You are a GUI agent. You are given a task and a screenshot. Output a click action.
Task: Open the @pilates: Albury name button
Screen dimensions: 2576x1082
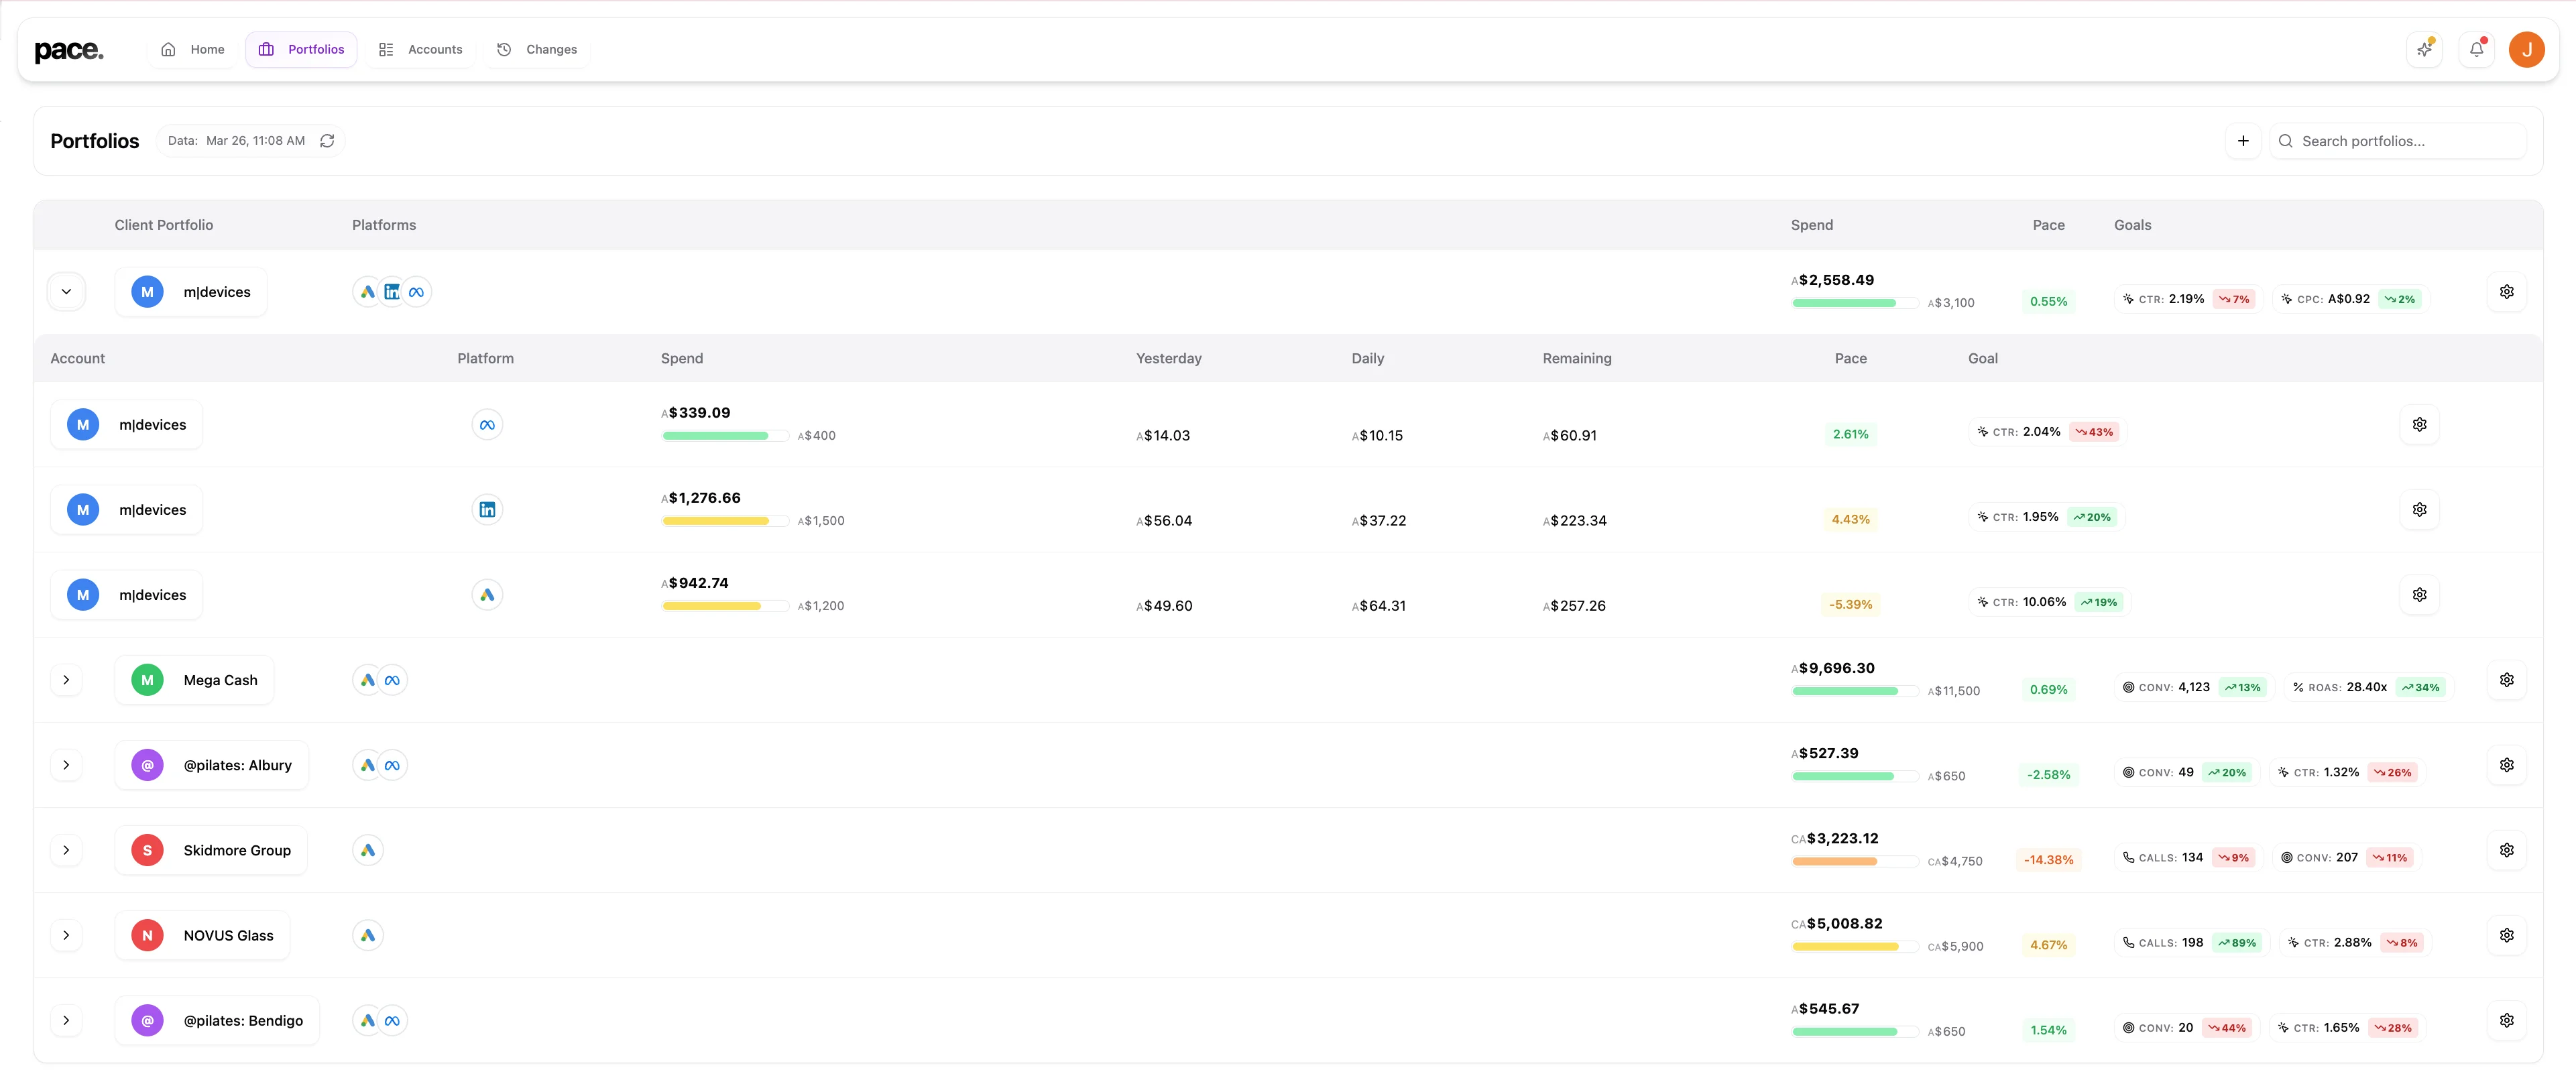(x=212, y=765)
